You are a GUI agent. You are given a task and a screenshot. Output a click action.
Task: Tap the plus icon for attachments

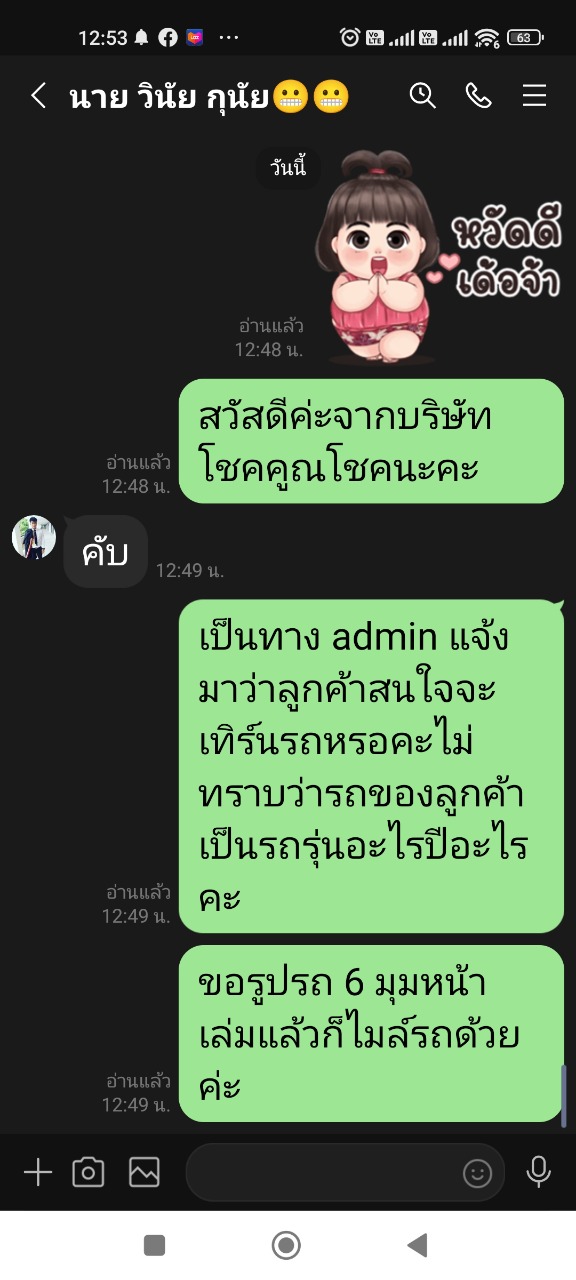coord(37,1172)
